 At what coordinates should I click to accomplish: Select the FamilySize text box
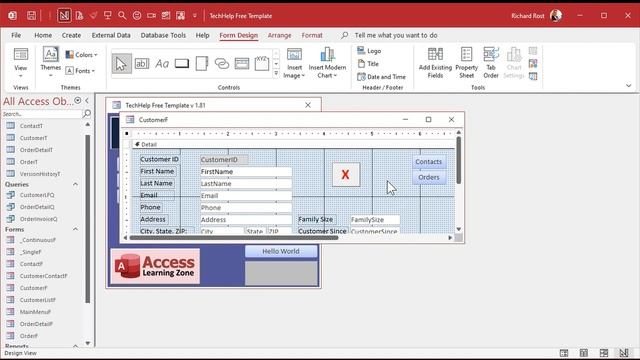pos(375,220)
